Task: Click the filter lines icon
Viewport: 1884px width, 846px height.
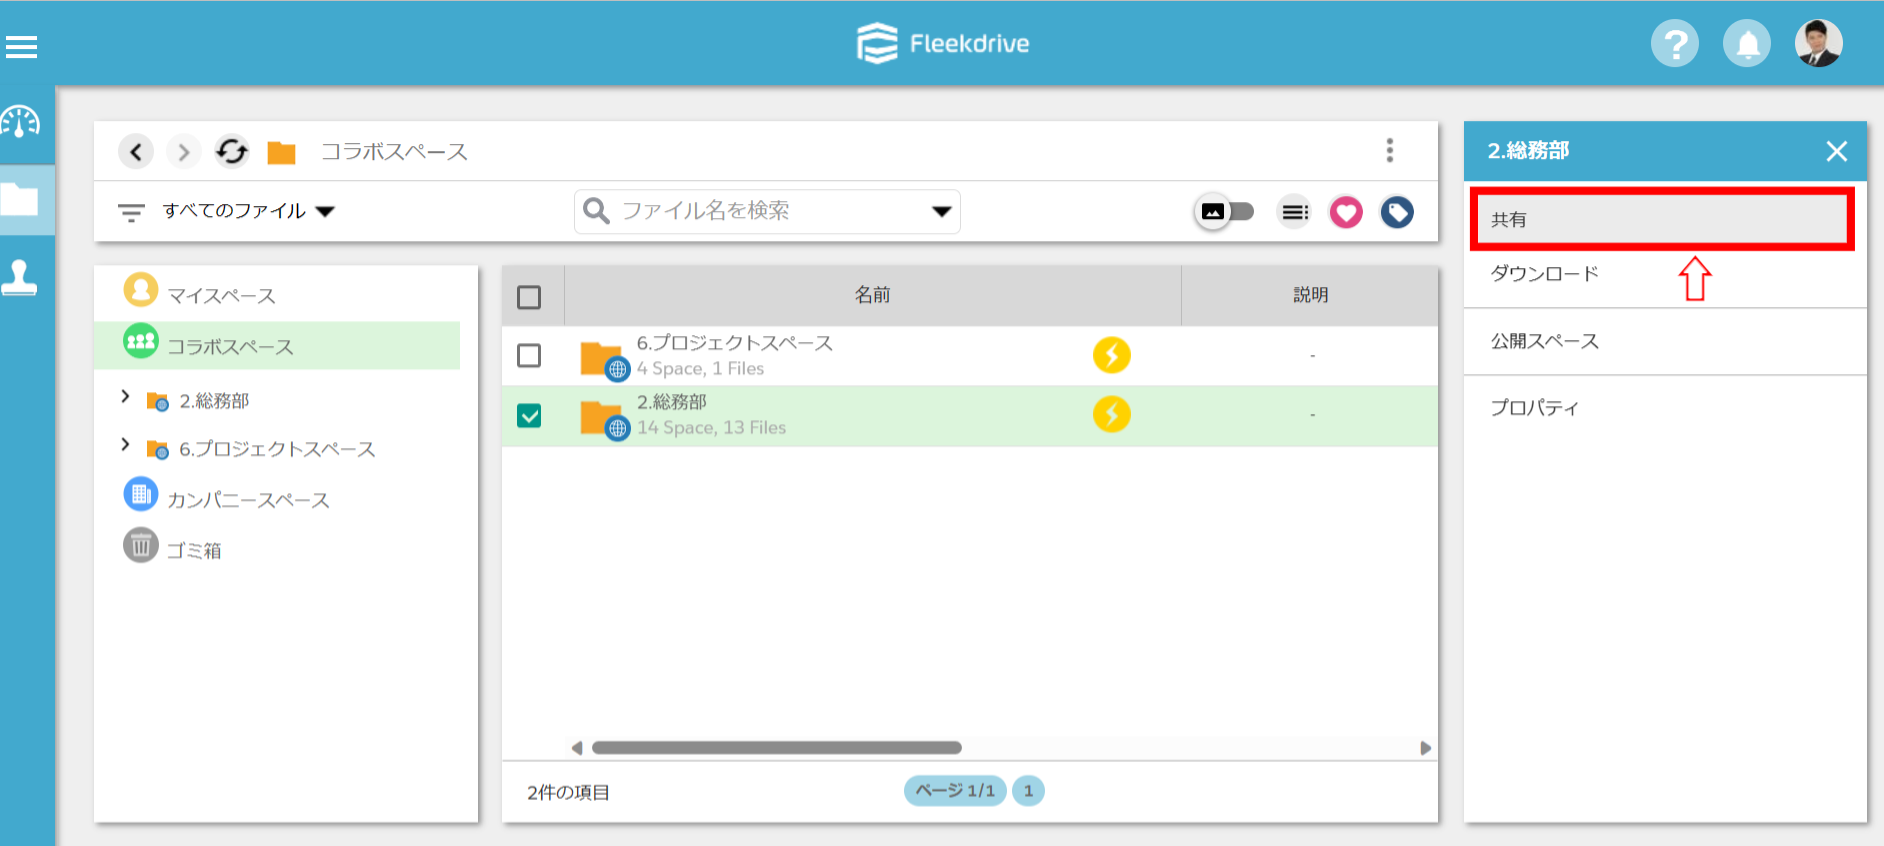Action: (131, 212)
